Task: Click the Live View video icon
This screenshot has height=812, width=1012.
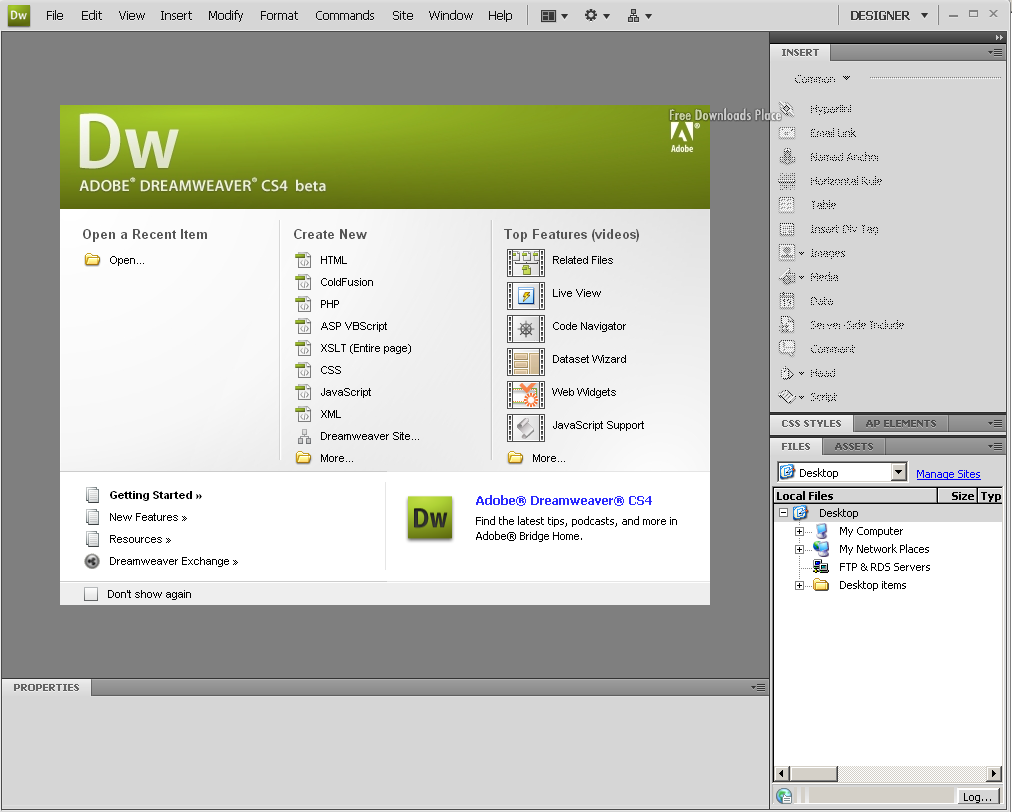Action: tap(526, 295)
